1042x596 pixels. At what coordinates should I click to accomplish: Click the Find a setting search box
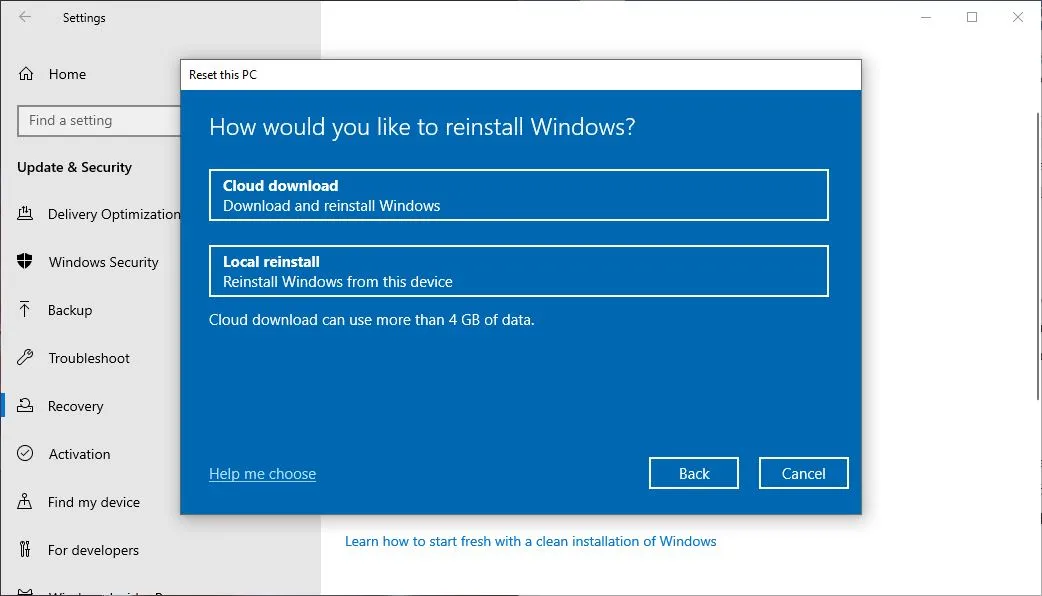[x=97, y=120]
